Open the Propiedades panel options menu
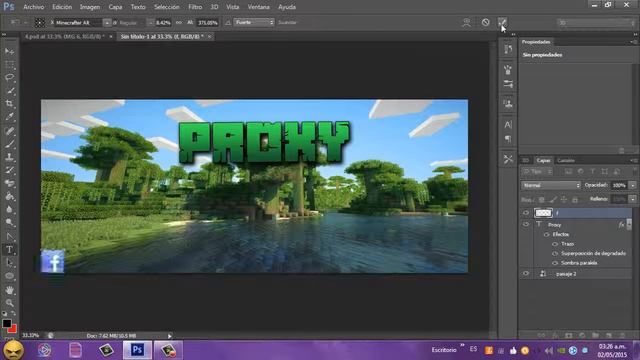 pyautogui.click(x=633, y=42)
